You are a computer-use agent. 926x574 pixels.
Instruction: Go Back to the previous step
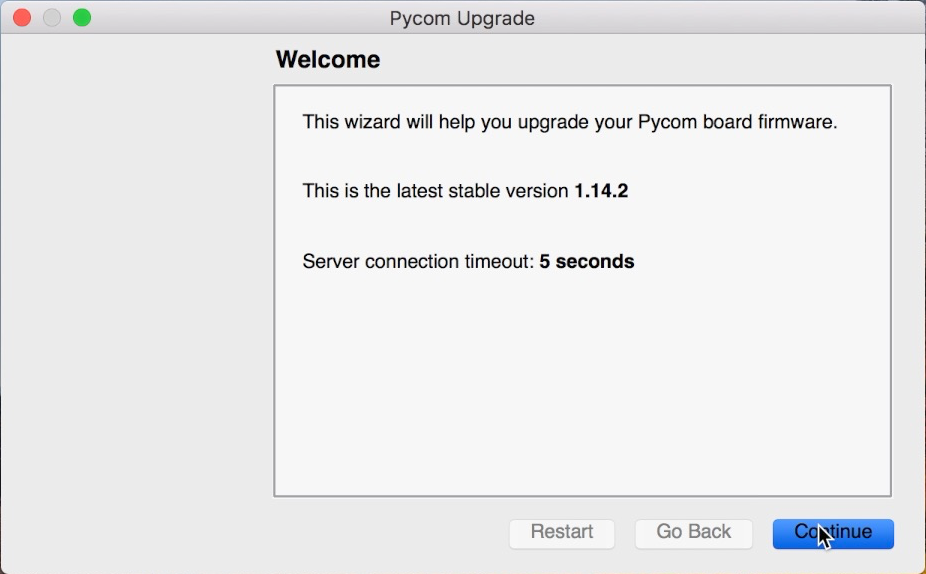693,533
